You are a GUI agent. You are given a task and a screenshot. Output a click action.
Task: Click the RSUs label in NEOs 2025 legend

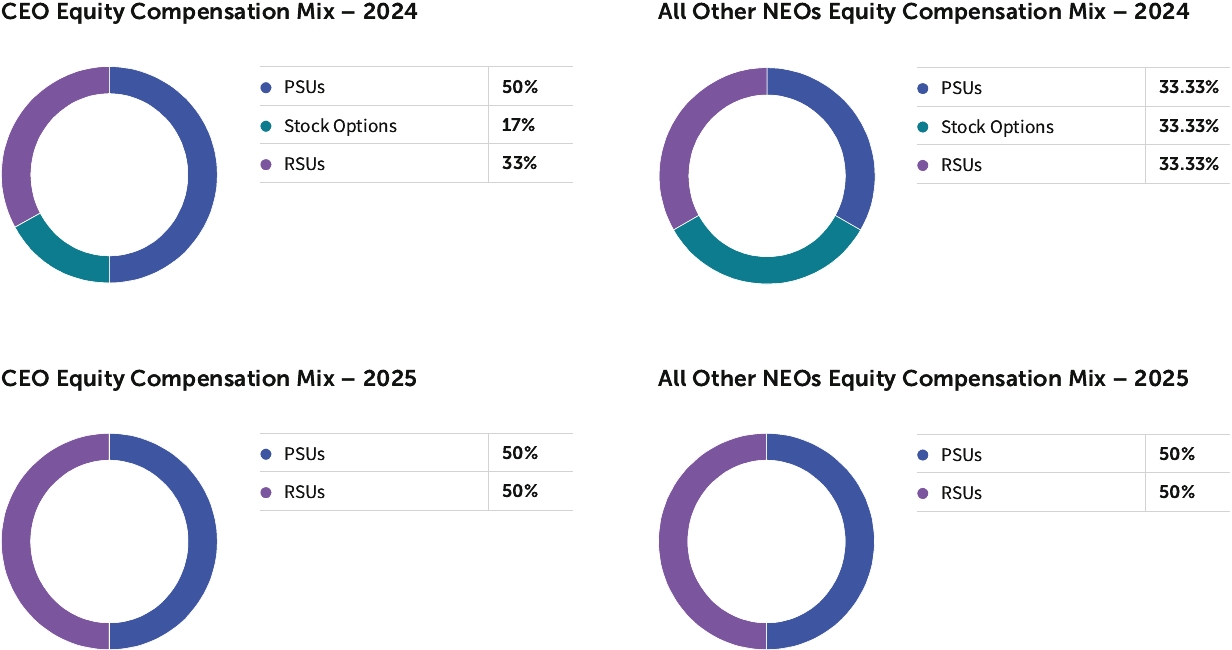click(x=961, y=493)
